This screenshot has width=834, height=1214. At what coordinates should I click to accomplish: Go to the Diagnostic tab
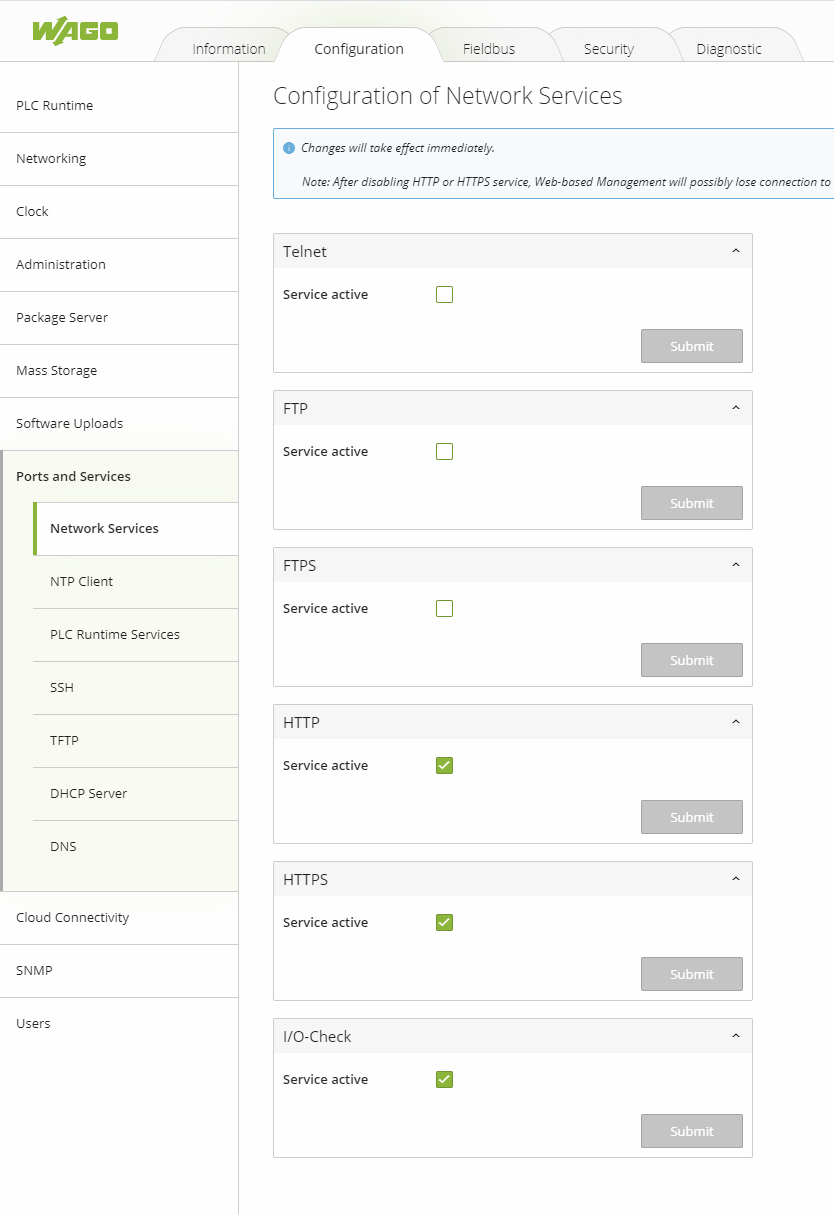729,49
